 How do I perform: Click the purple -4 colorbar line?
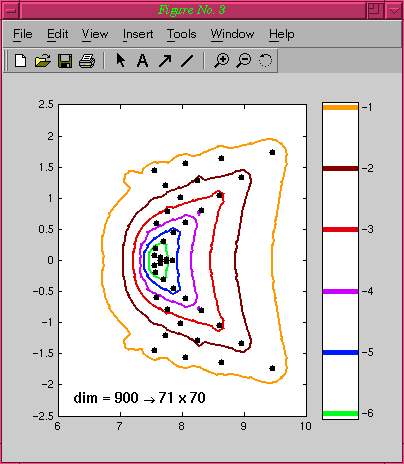340,291
